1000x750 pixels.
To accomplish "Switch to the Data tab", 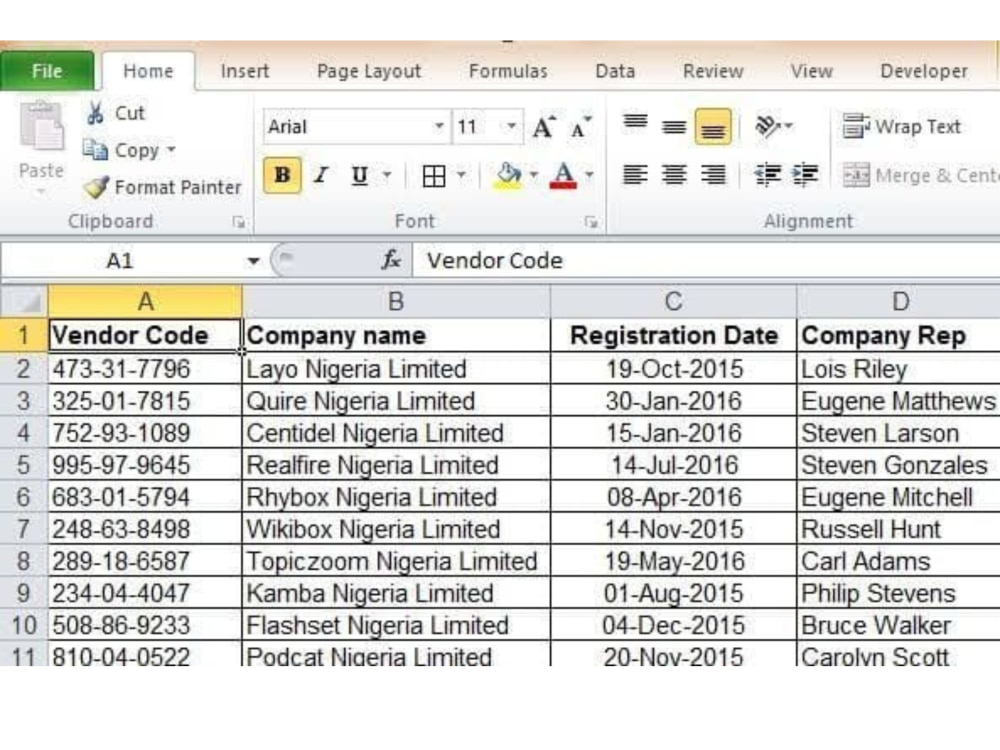I will click(615, 71).
